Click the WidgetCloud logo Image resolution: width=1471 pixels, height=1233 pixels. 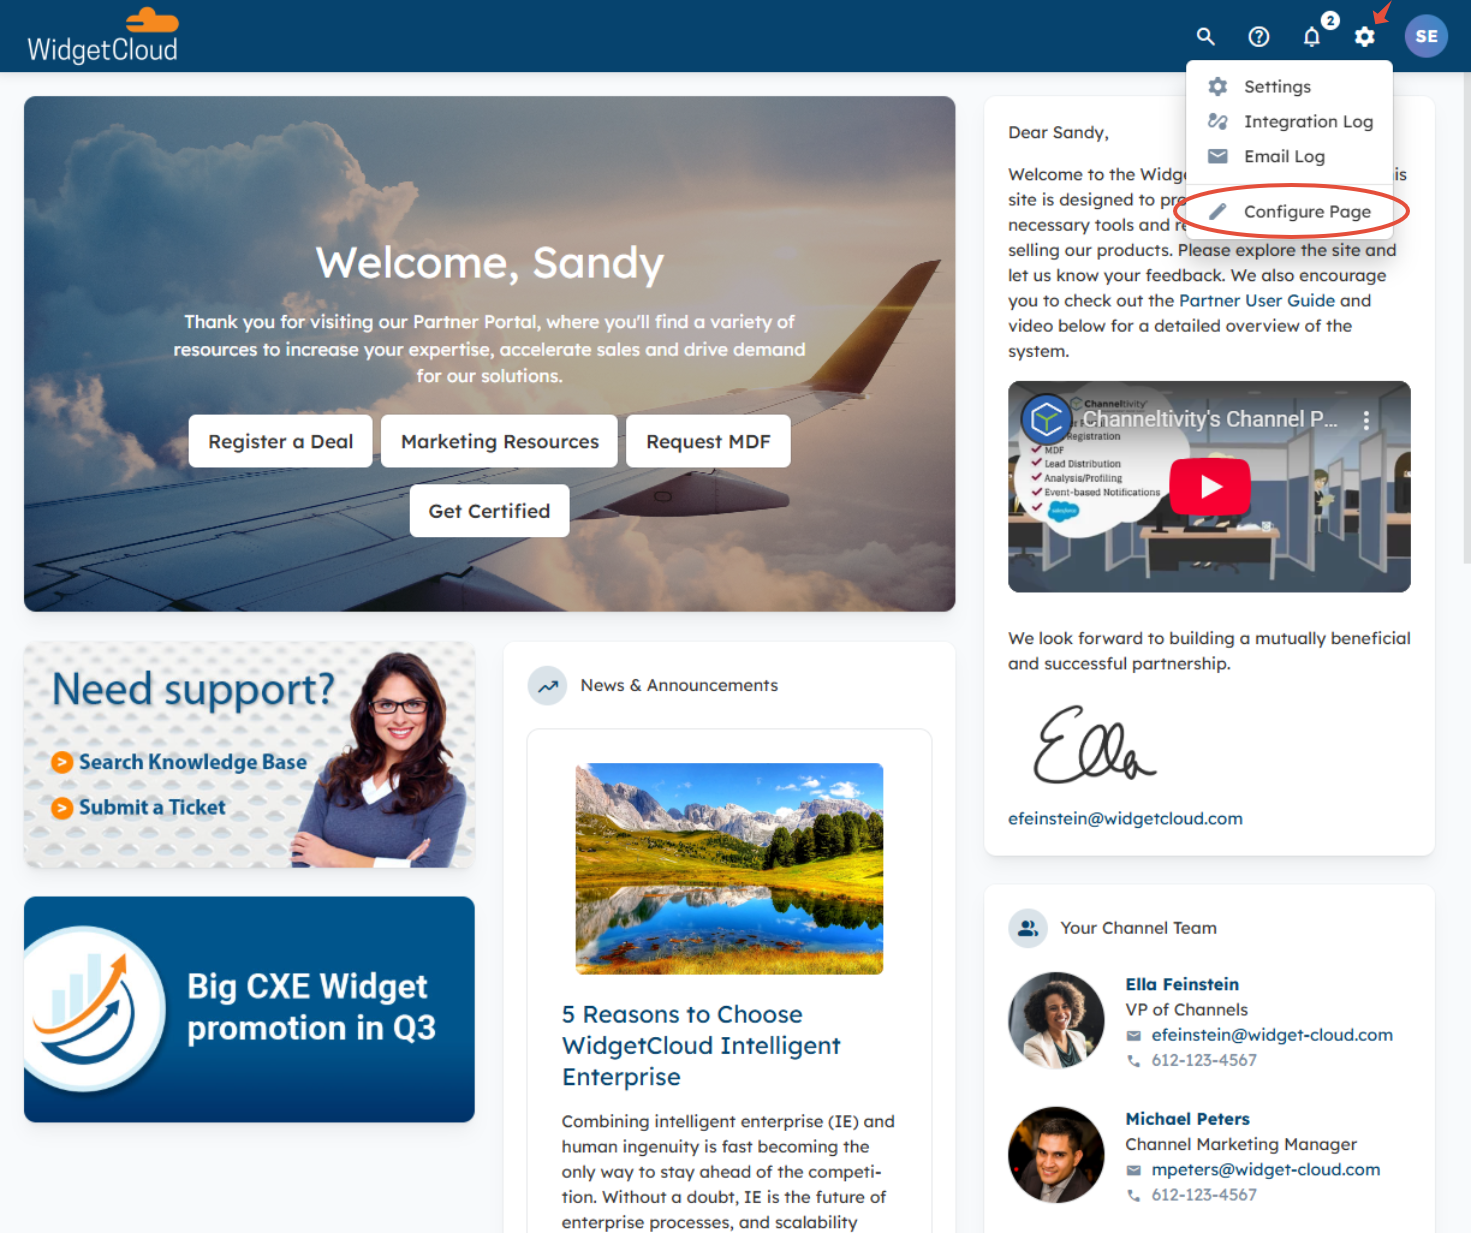pyautogui.click(x=103, y=36)
